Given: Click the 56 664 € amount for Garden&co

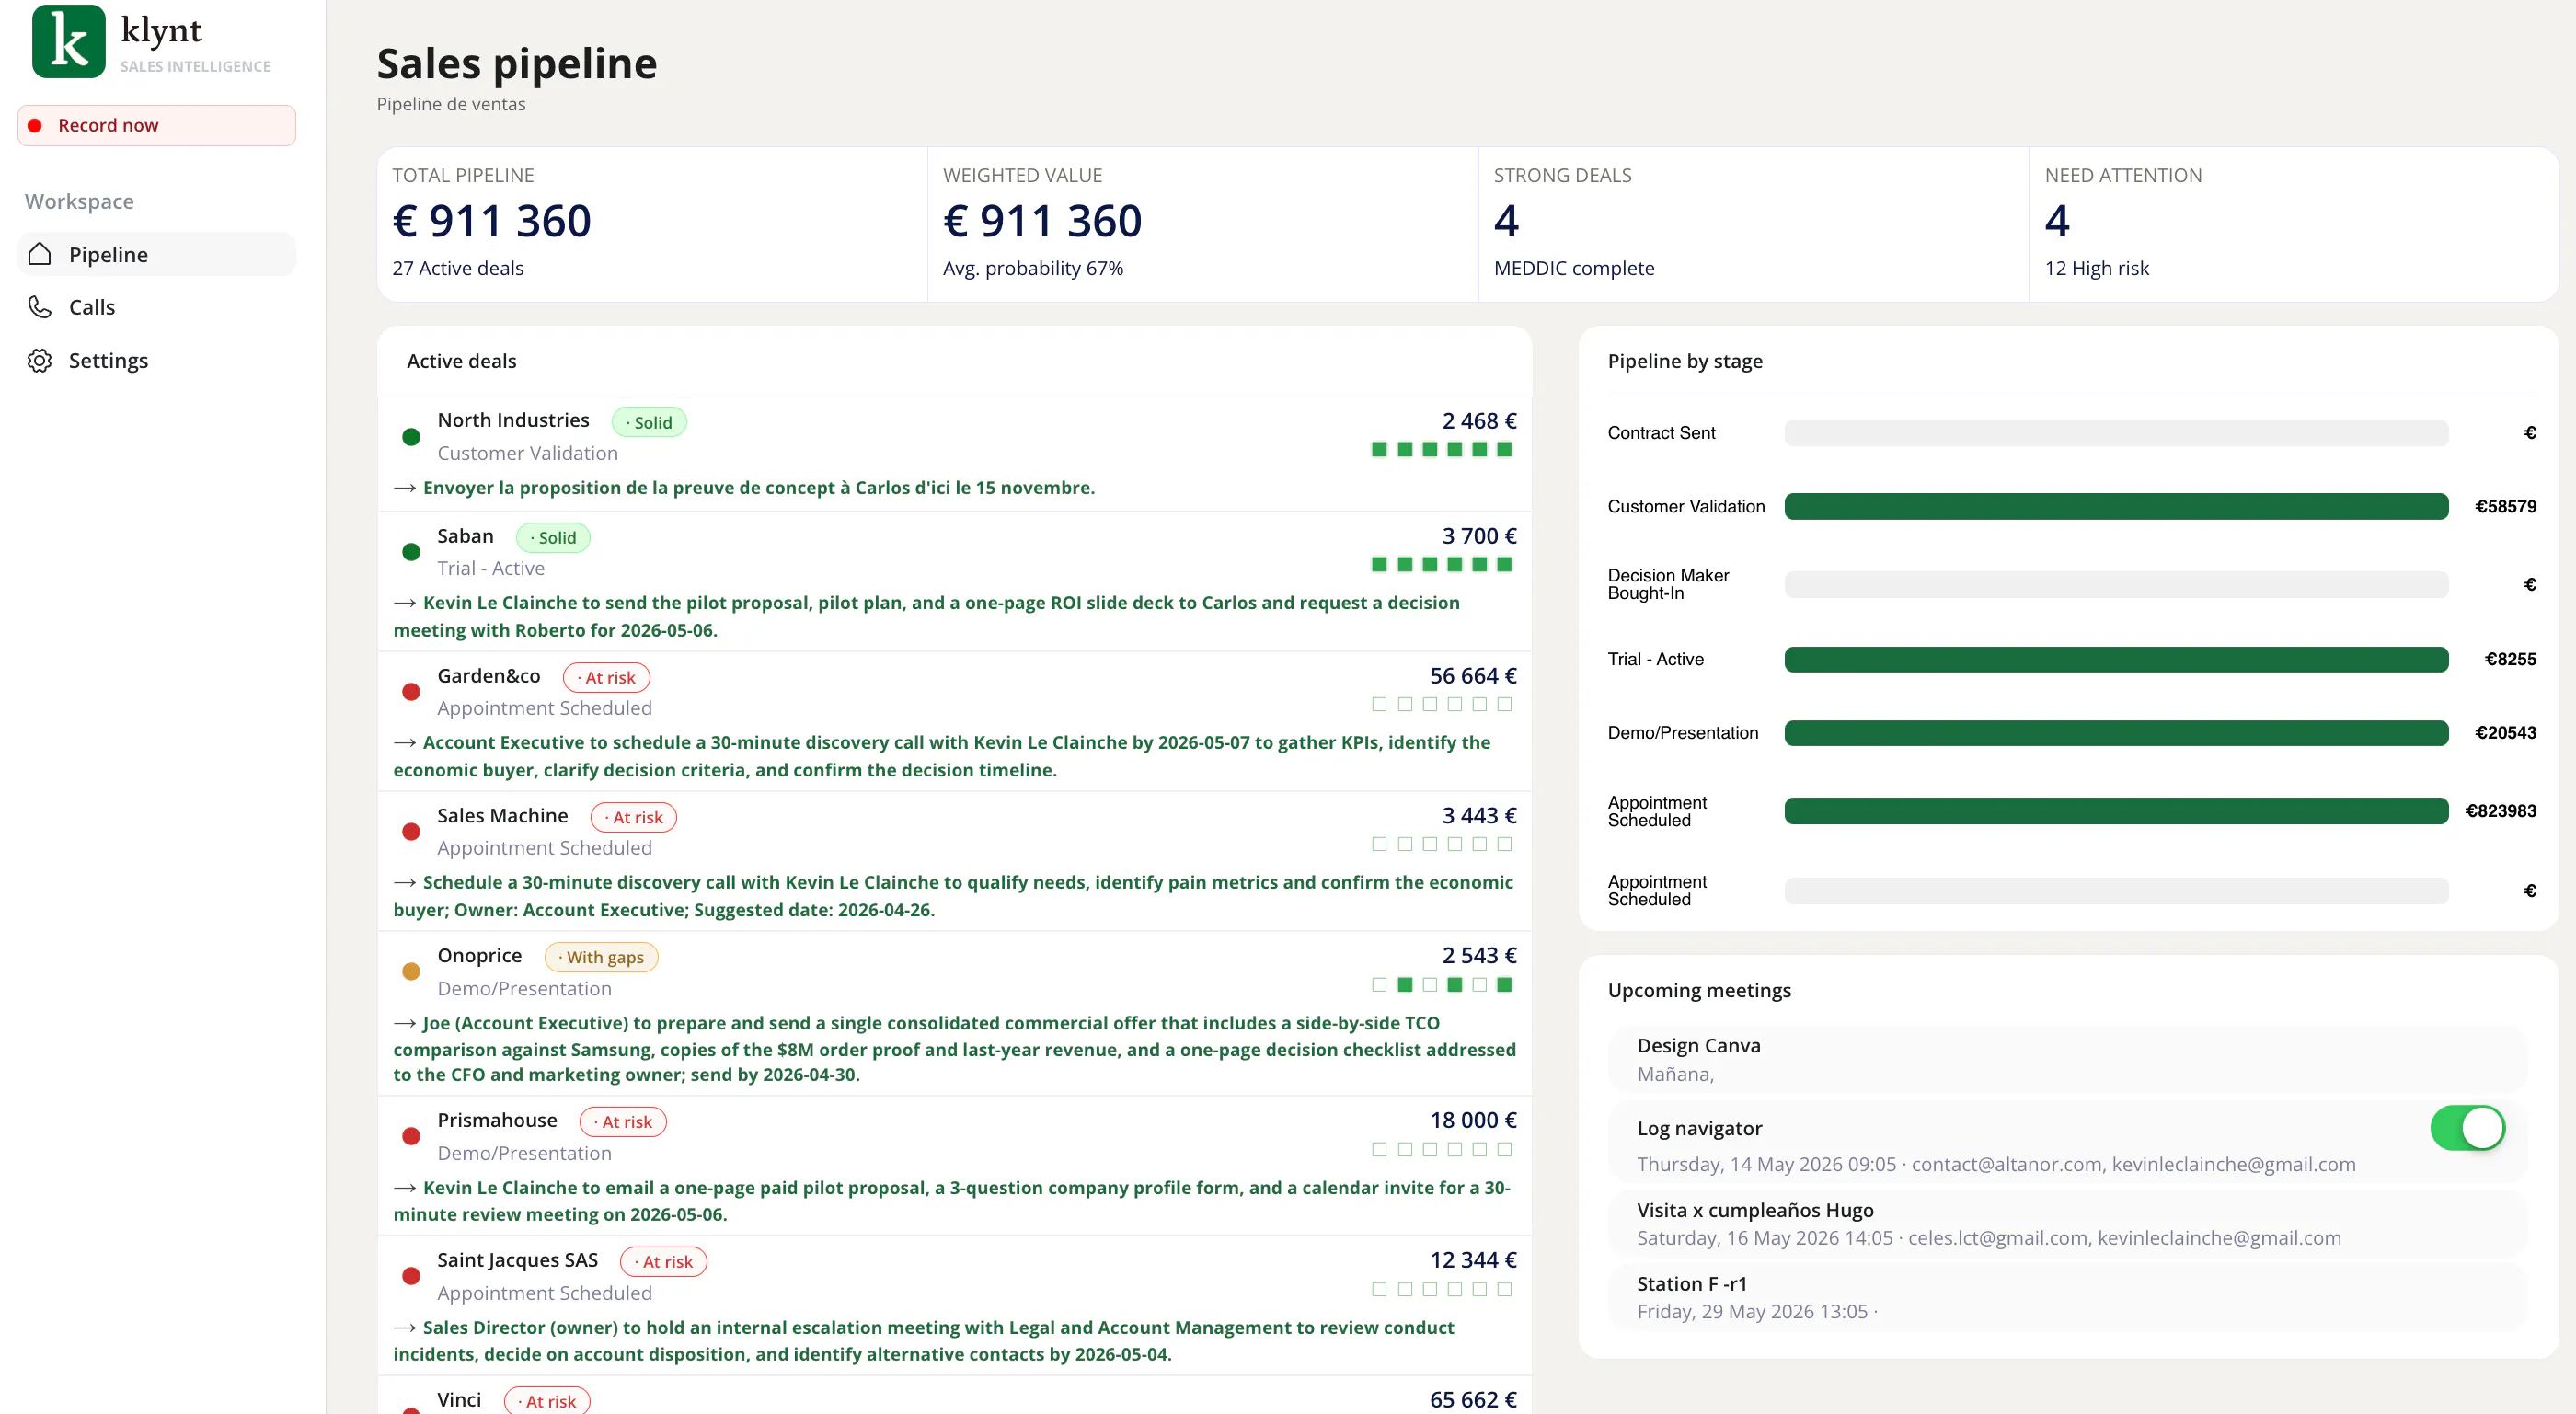Looking at the screenshot, I should 1473,676.
